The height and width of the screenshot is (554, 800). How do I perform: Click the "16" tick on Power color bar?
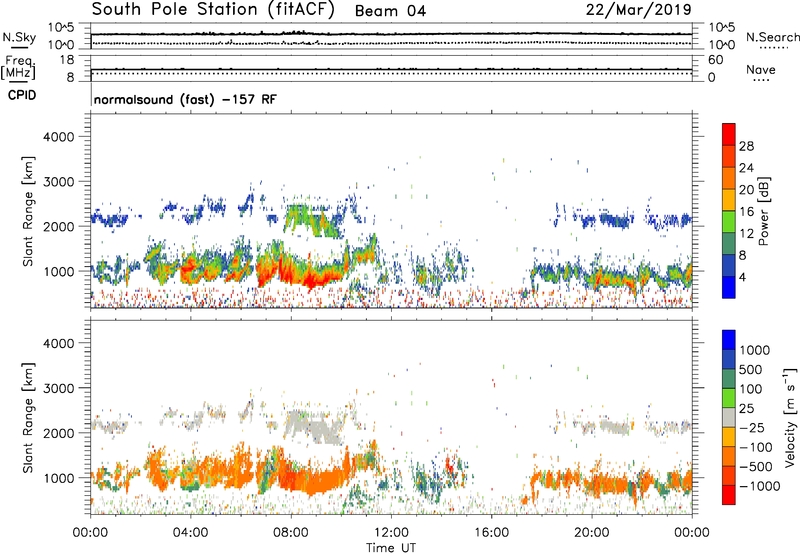point(746,212)
